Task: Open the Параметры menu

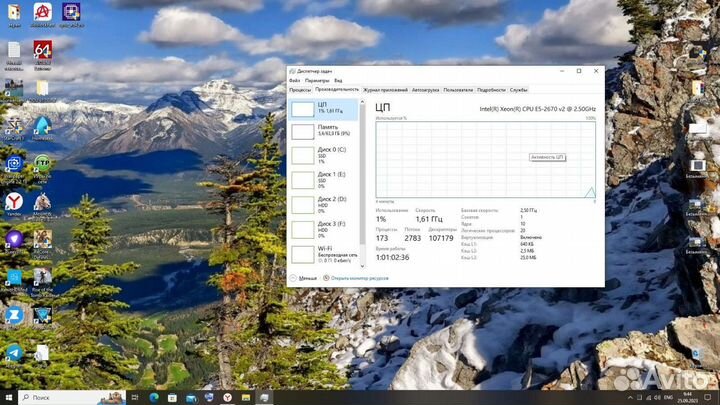Action: (x=317, y=80)
